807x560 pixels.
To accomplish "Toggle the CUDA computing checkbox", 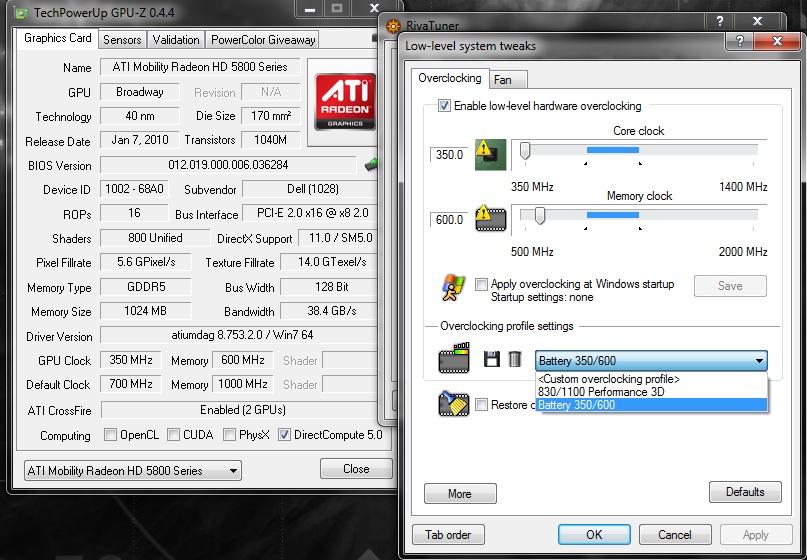I will pyautogui.click(x=173, y=435).
